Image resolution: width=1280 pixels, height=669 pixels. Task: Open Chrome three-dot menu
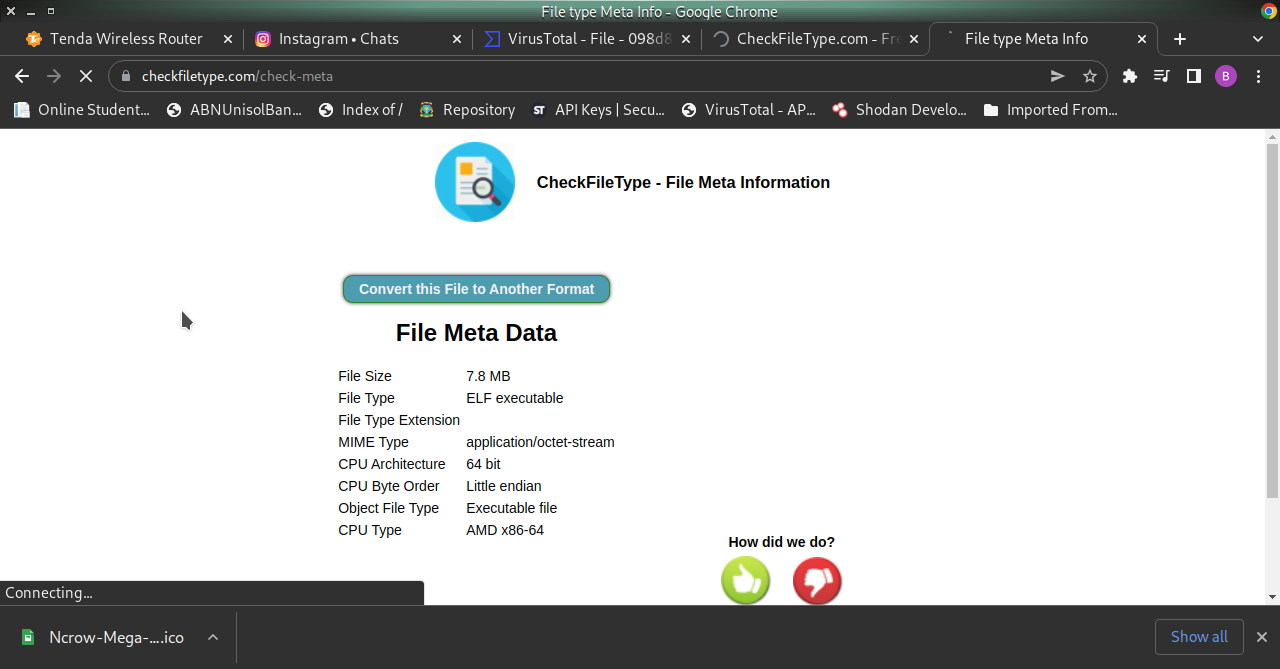point(1258,76)
